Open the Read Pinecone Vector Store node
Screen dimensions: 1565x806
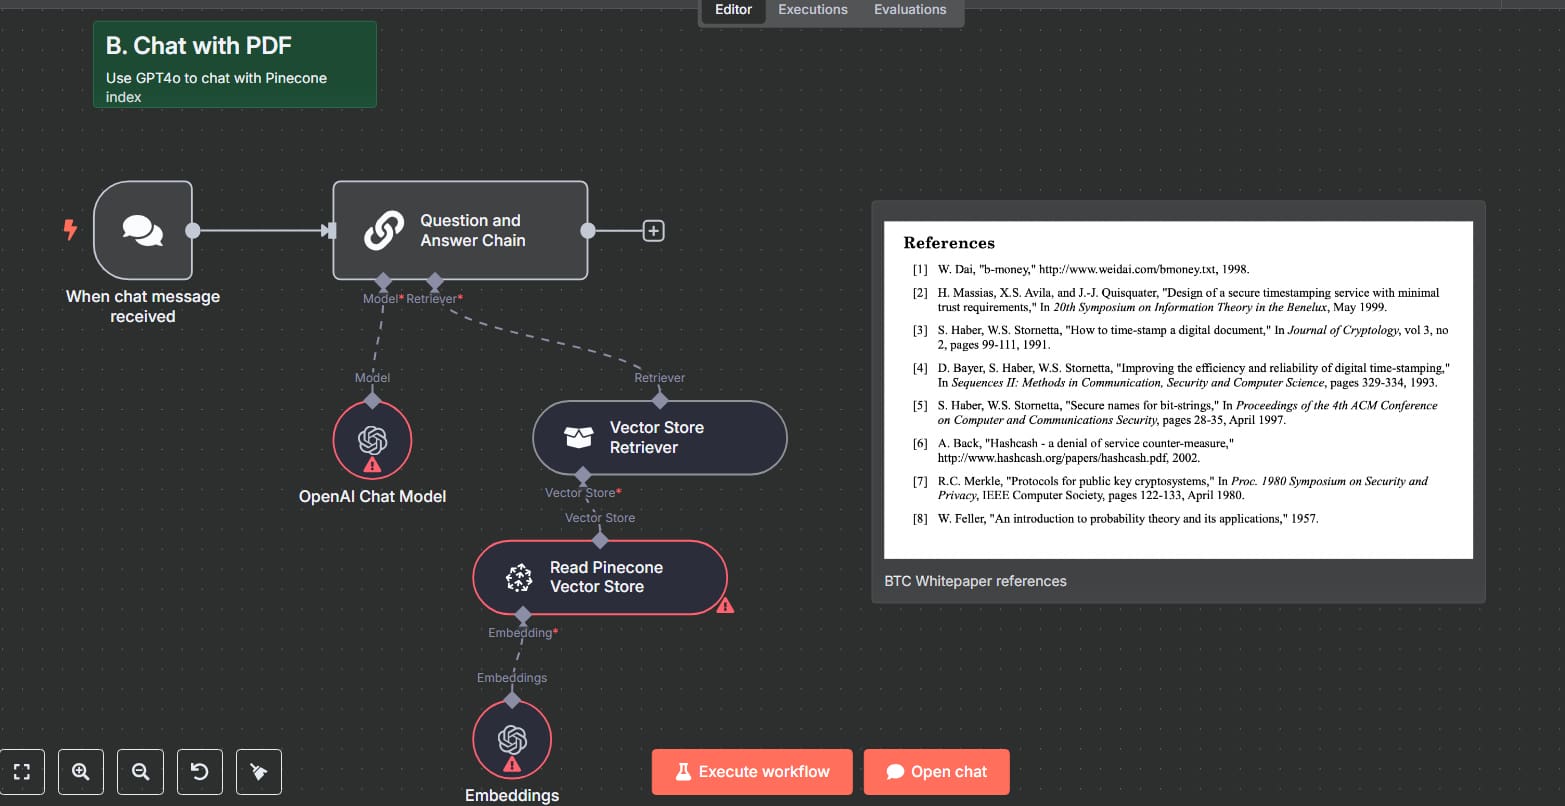(x=599, y=577)
